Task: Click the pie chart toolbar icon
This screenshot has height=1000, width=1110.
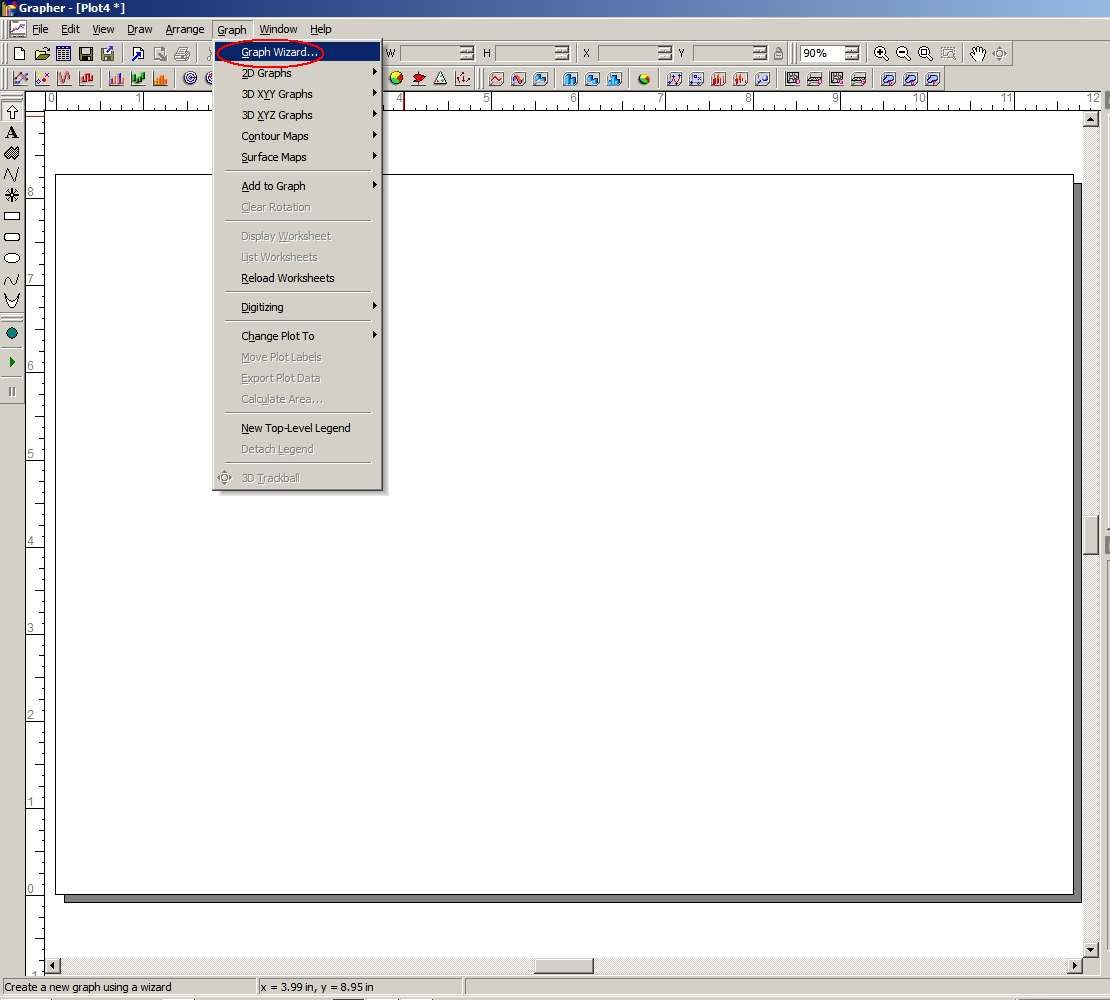Action: (396, 79)
